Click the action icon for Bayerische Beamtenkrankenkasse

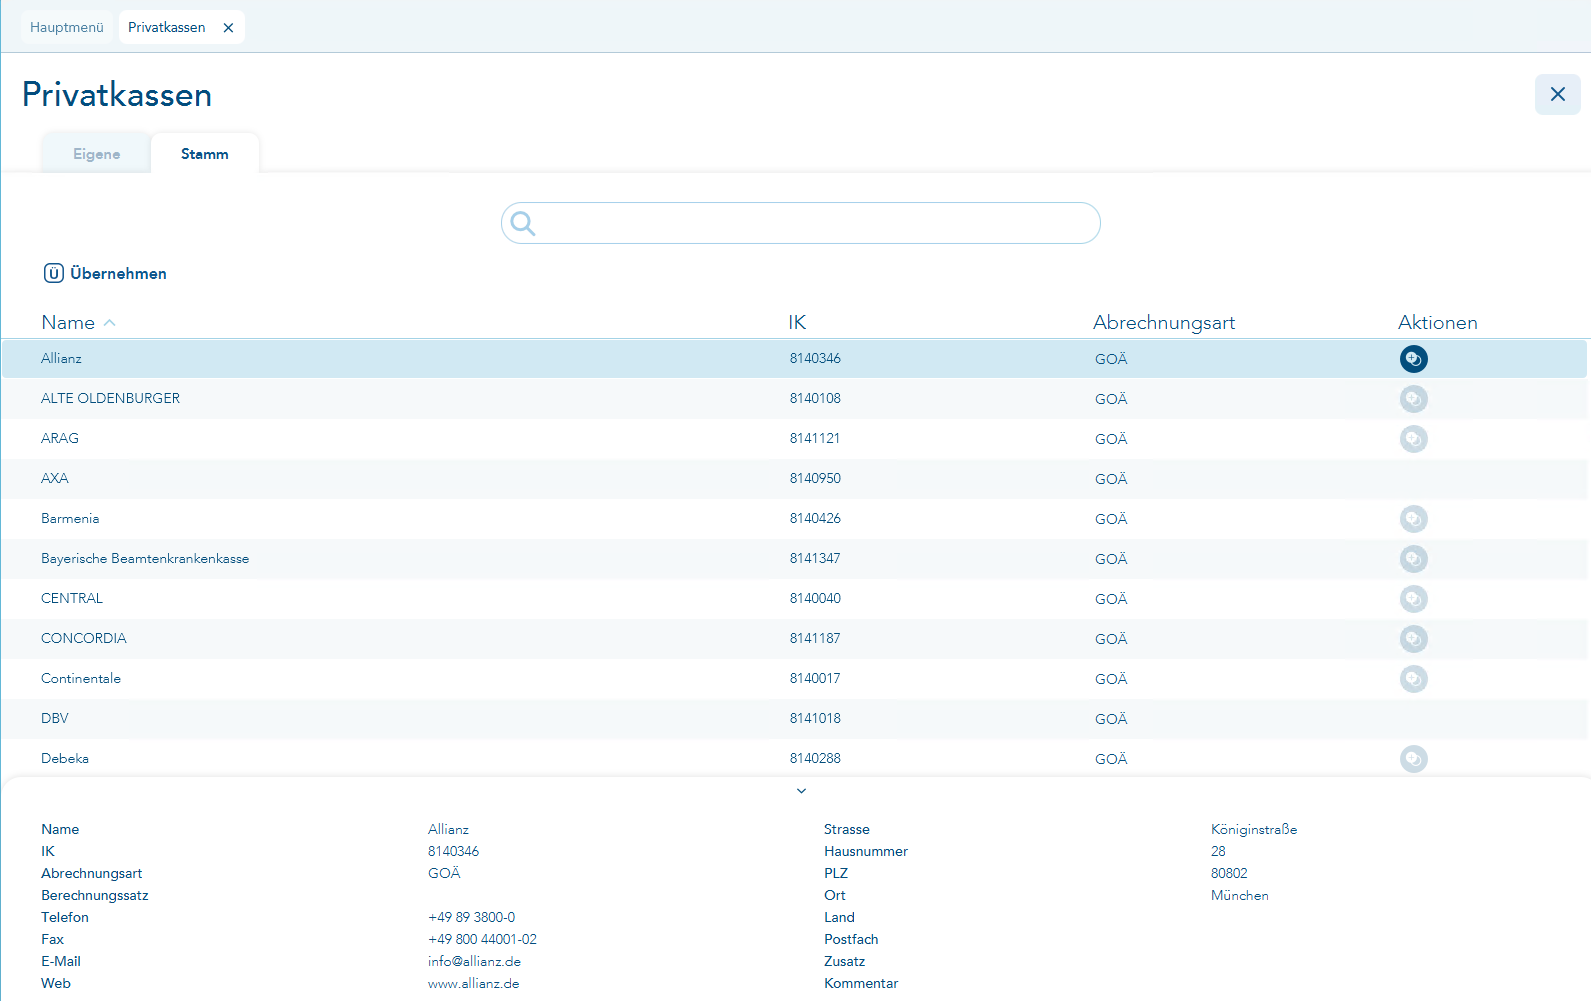click(1413, 559)
